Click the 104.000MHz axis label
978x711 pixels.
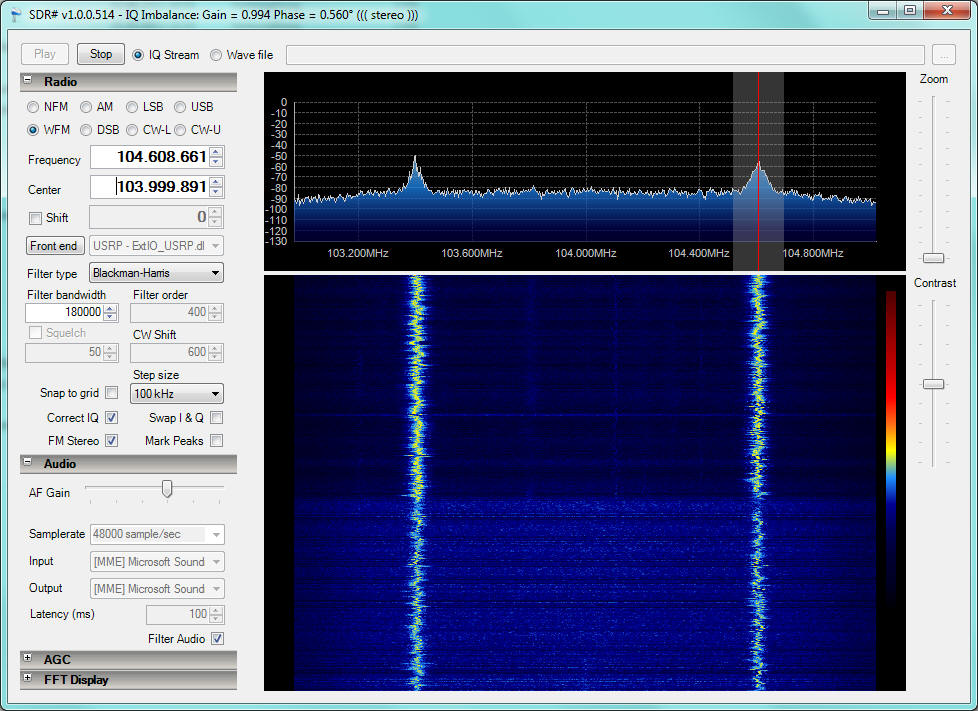coord(586,253)
